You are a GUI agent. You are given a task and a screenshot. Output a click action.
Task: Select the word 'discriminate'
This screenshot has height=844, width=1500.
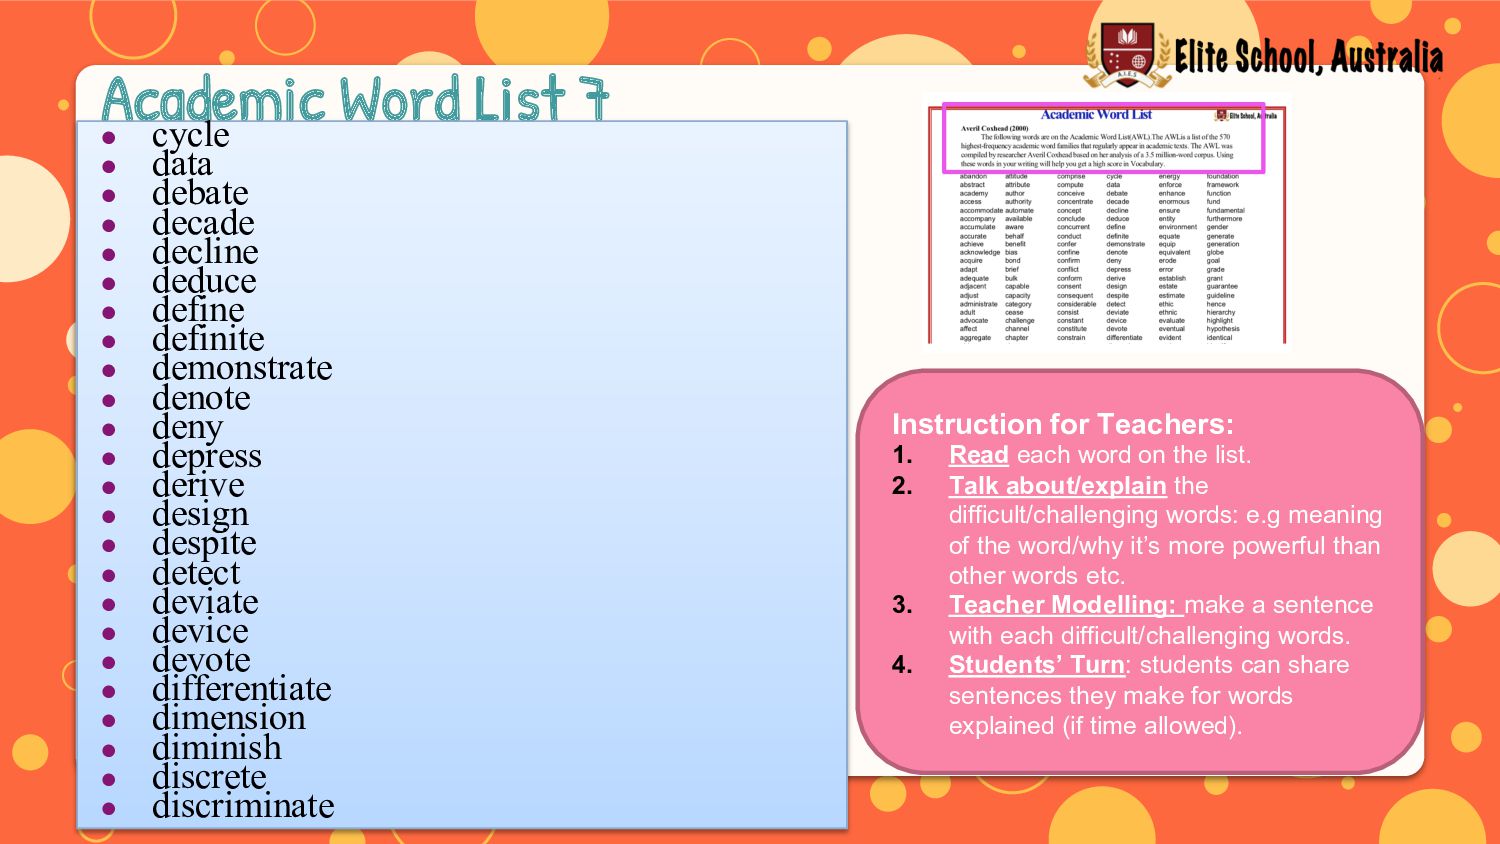(x=243, y=806)
